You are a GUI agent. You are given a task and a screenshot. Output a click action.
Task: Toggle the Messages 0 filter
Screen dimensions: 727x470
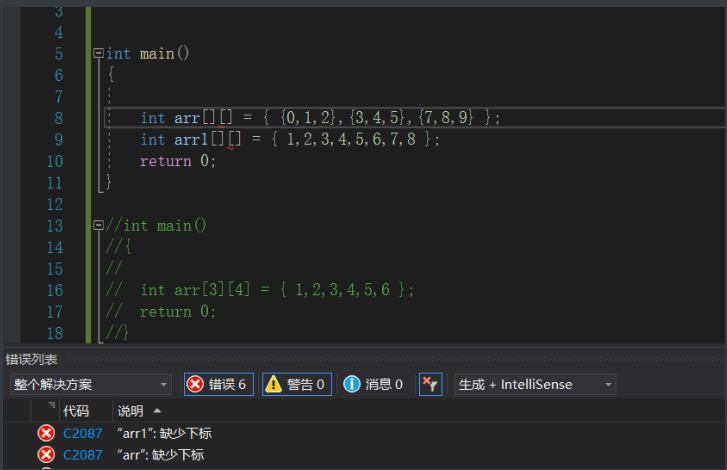(373, 384)
